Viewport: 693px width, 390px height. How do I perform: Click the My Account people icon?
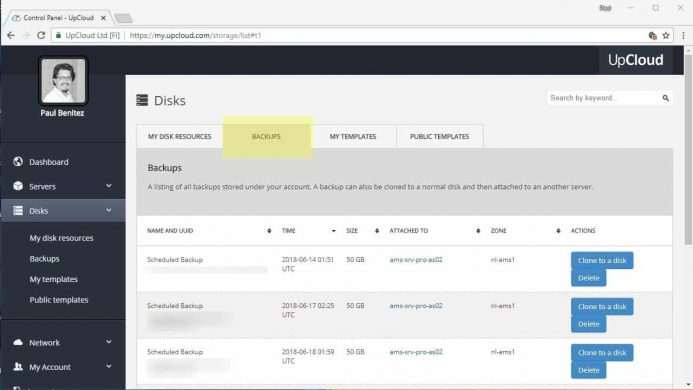point(18,367)
